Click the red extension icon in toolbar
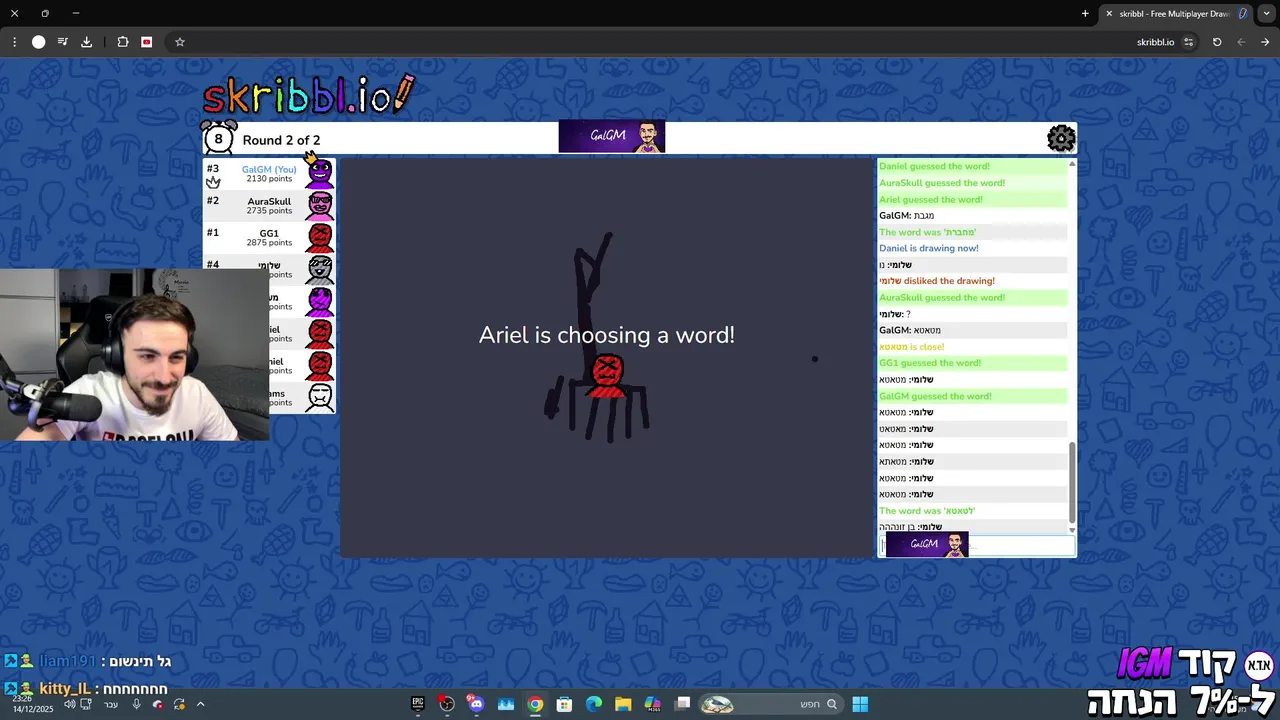 point(147,42)
